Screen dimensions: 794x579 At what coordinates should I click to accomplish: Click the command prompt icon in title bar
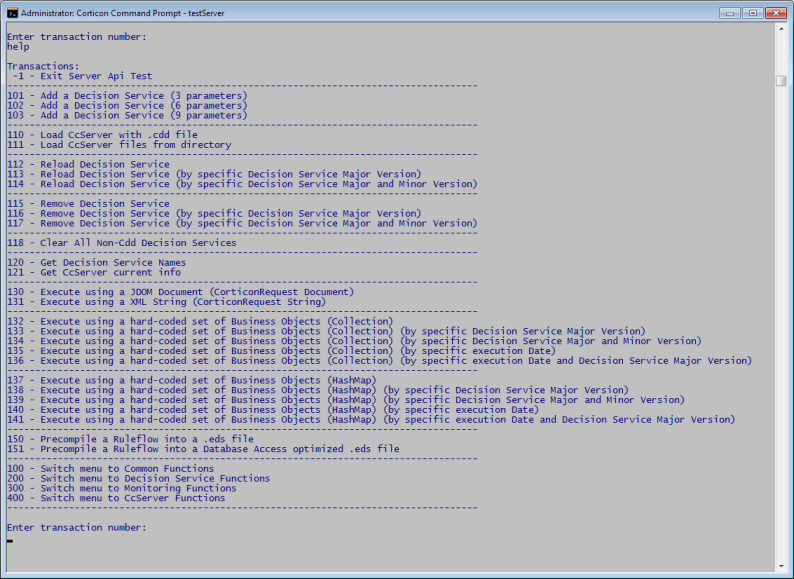pos(12,13)
